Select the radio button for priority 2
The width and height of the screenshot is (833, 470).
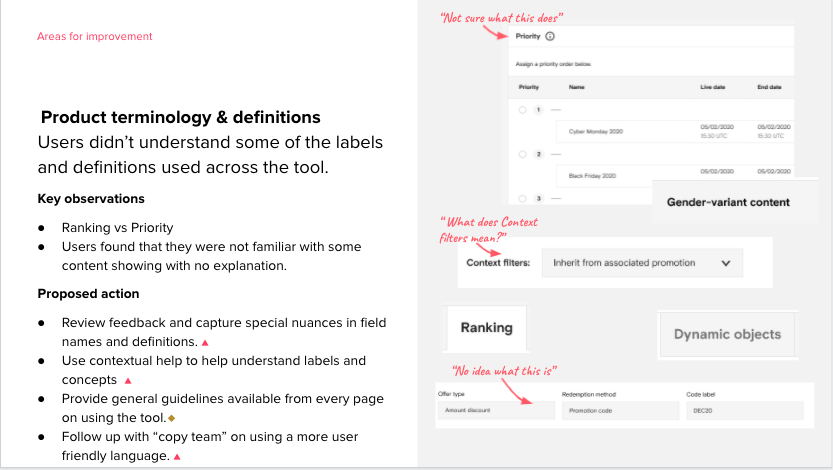point(522,155)
